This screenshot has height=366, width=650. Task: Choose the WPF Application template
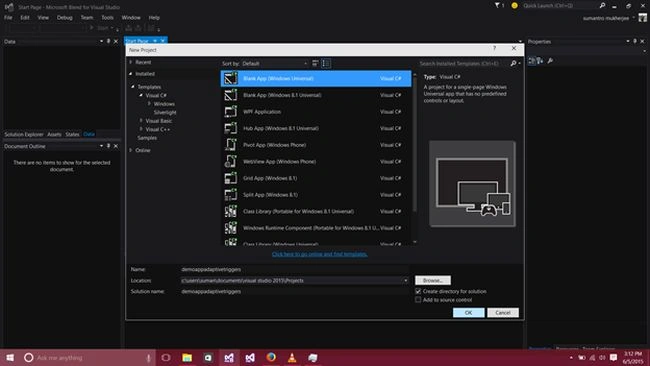click(x=316, y=111)
